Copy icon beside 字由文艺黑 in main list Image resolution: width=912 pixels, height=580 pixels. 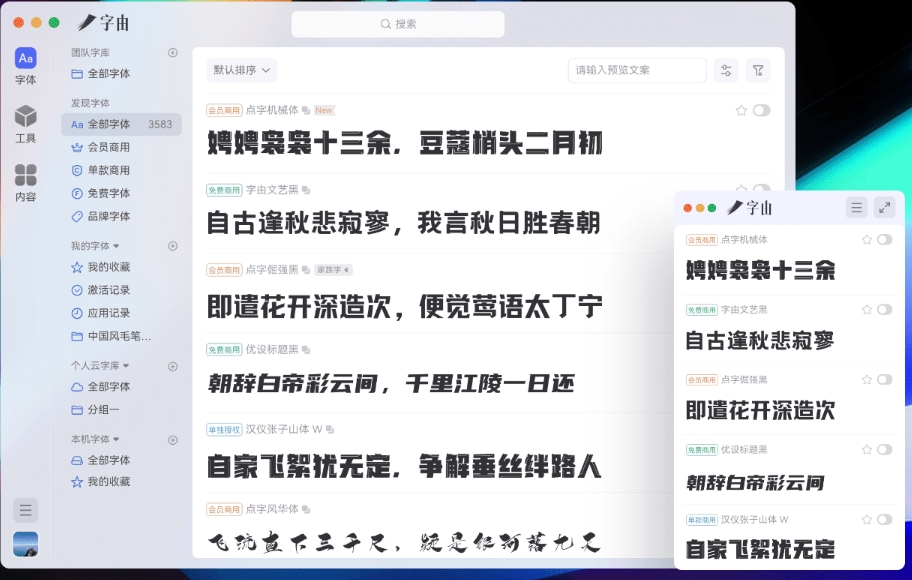pyautogui.click(x=306, y=190)
